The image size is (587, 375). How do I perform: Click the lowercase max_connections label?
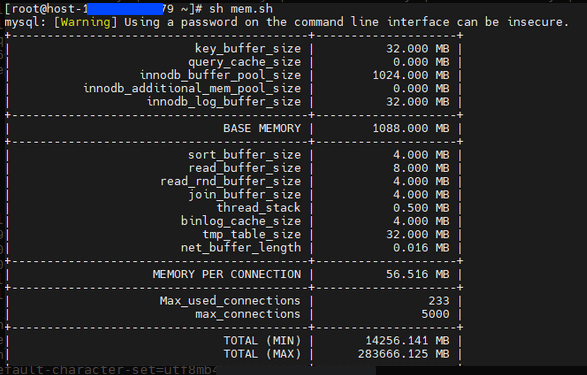tap(248, 314)
